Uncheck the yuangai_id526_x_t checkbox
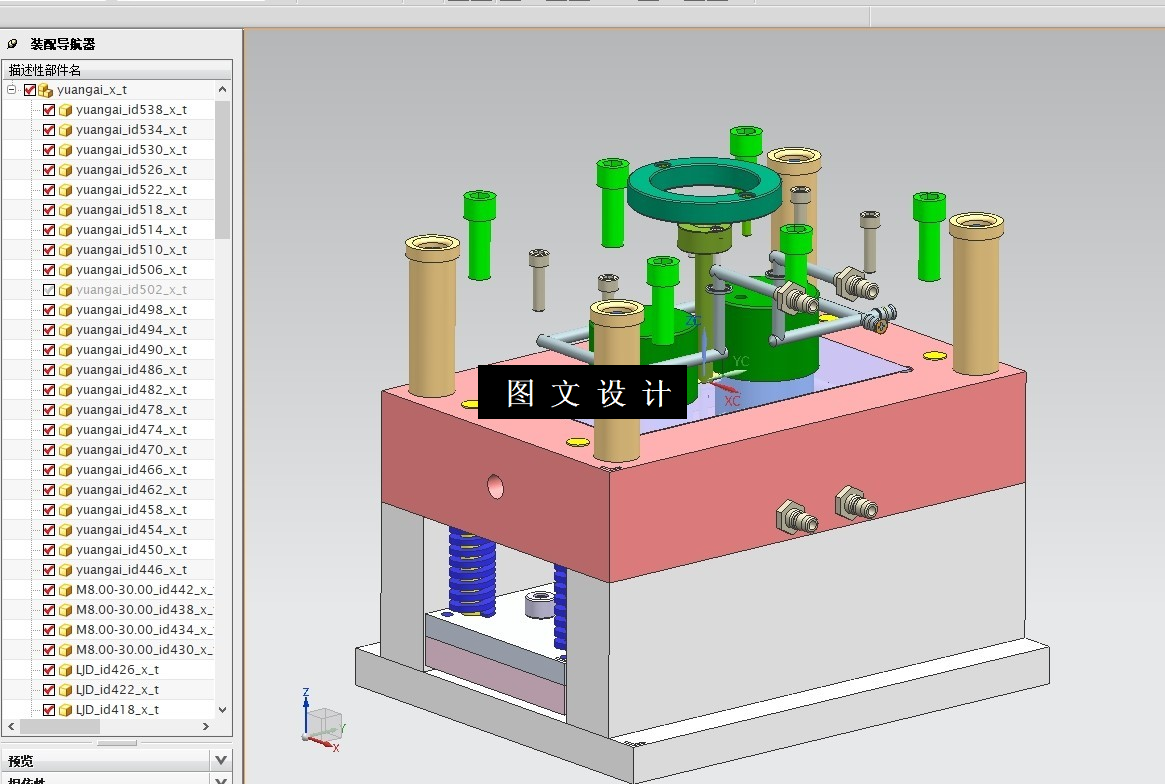The image size is (1165, 784). pyautogui.click(x=49, y=170)
